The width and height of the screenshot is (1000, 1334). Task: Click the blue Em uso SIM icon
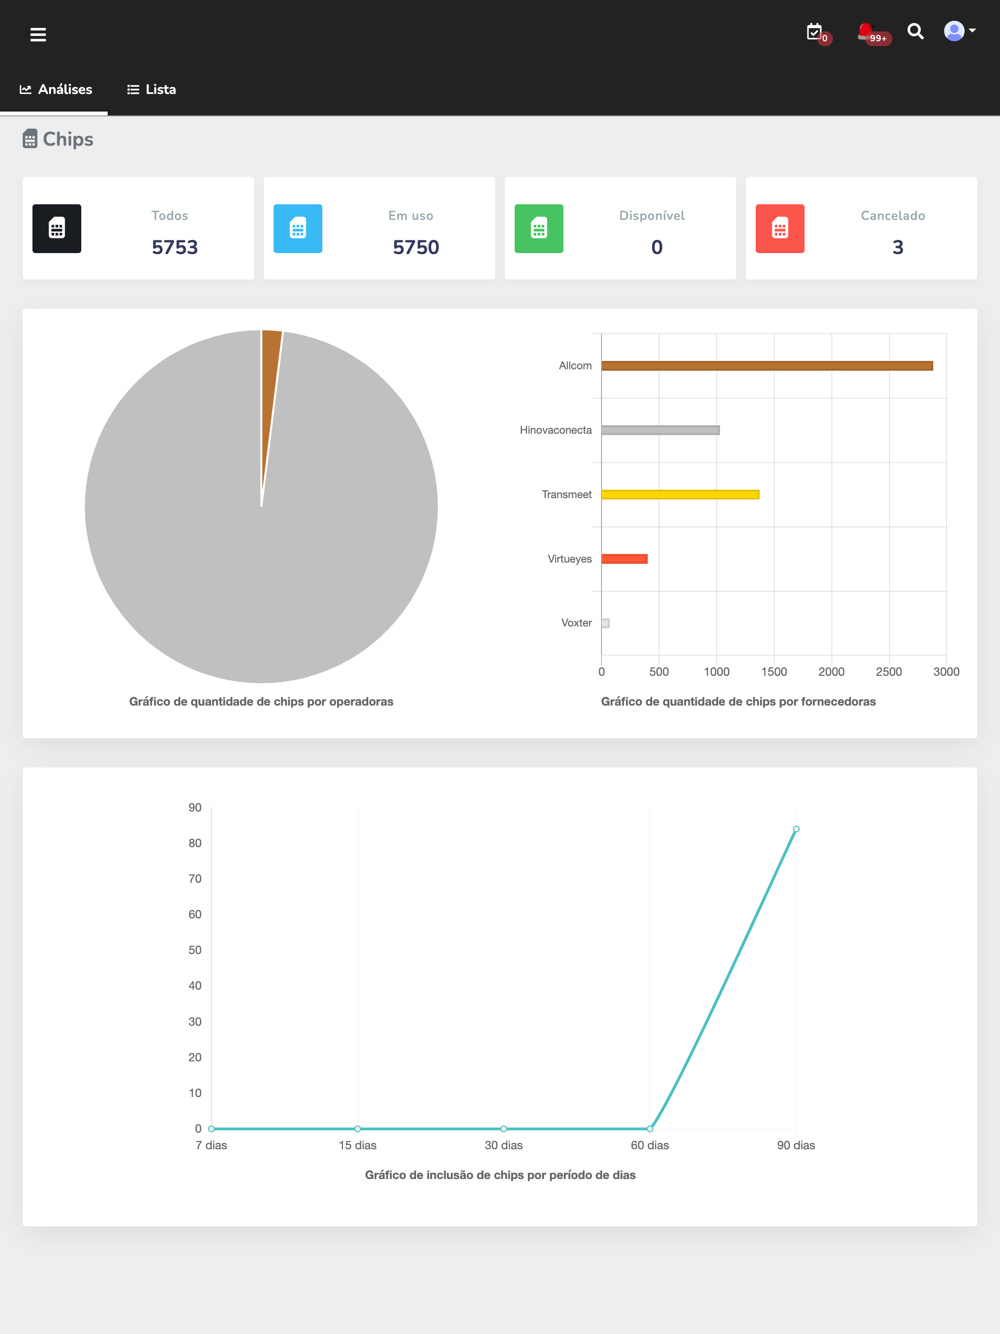pyautogui.click(x=298, y=228)
